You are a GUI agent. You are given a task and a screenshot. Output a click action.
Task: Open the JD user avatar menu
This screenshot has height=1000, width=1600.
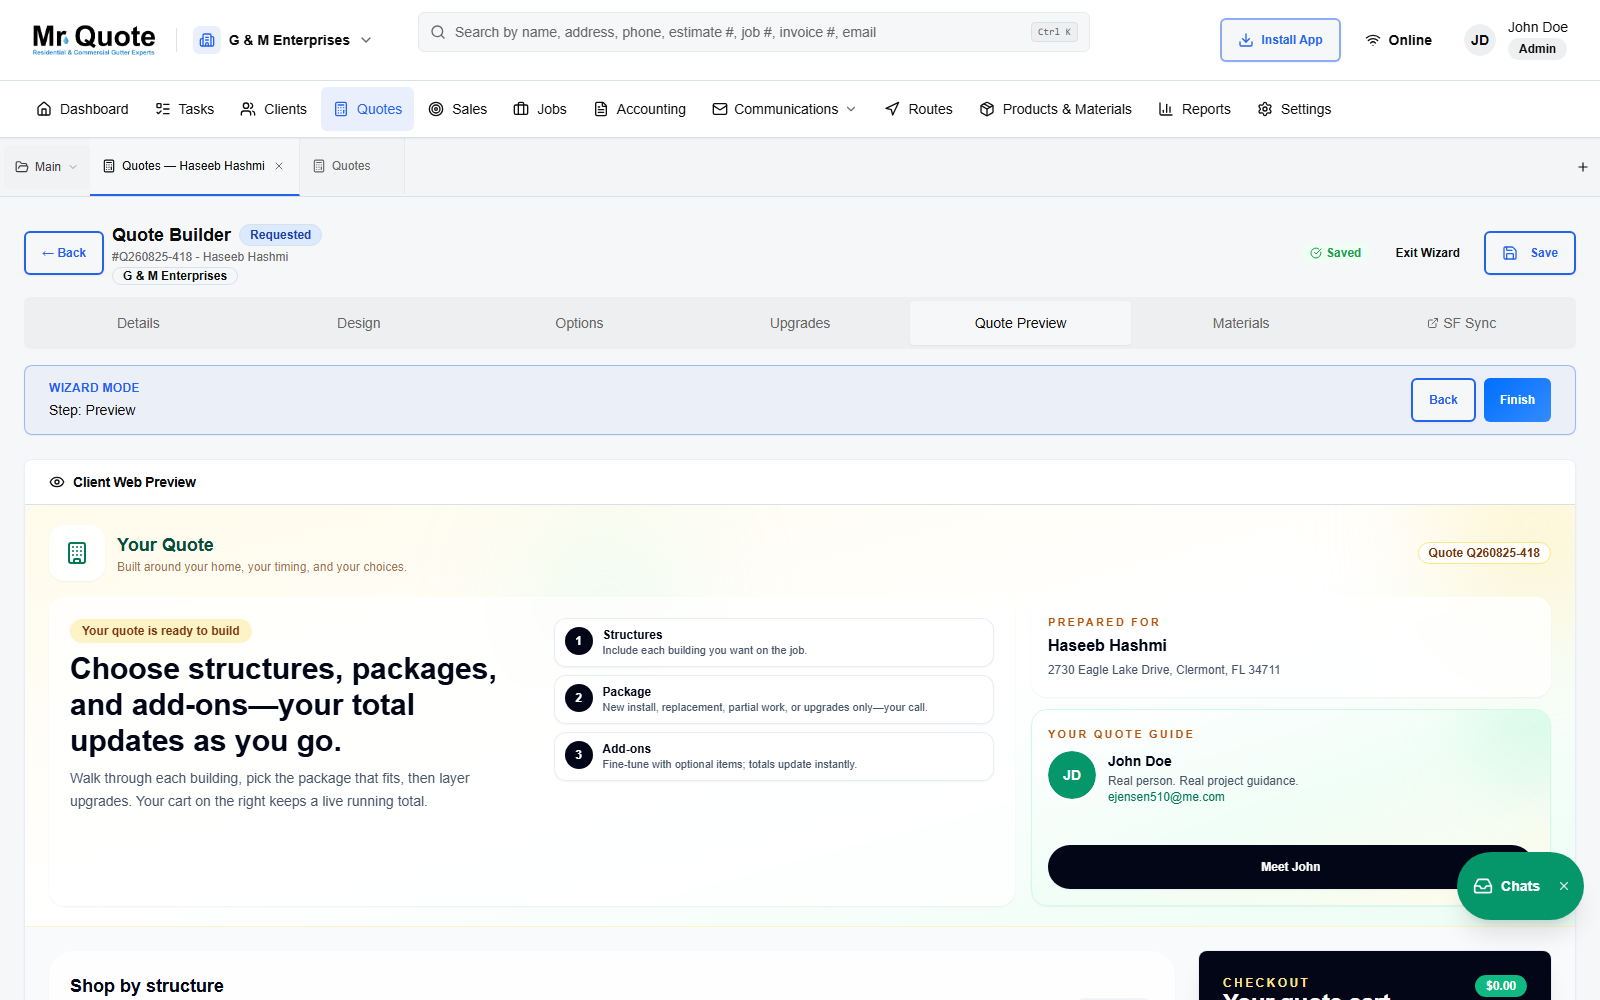click(x=1480, y=40)
